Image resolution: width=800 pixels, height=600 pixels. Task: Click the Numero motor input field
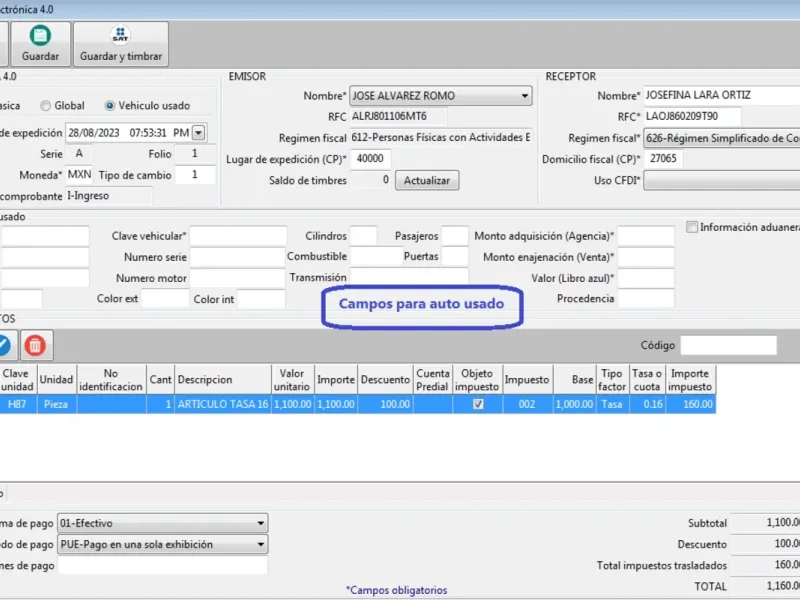click(x=238, y=278)
